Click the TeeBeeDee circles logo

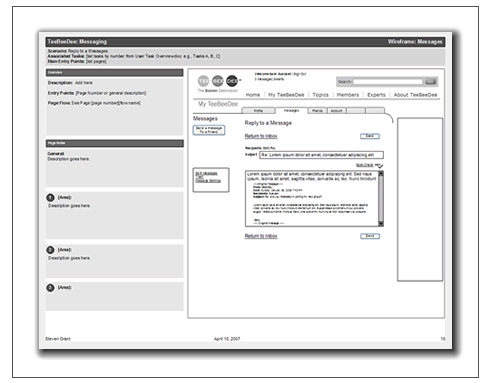[x=218, y=81]
